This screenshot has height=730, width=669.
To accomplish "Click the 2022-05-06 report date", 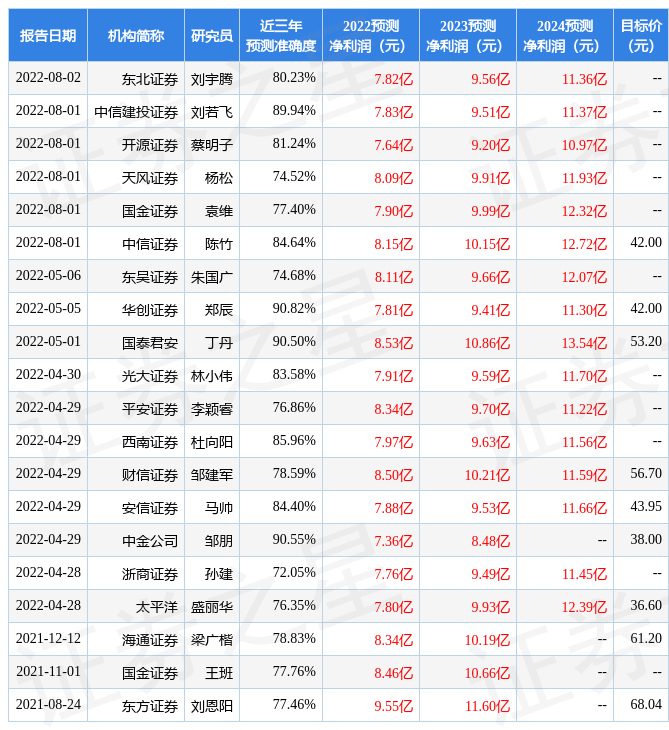I will [x=48, y=276].
